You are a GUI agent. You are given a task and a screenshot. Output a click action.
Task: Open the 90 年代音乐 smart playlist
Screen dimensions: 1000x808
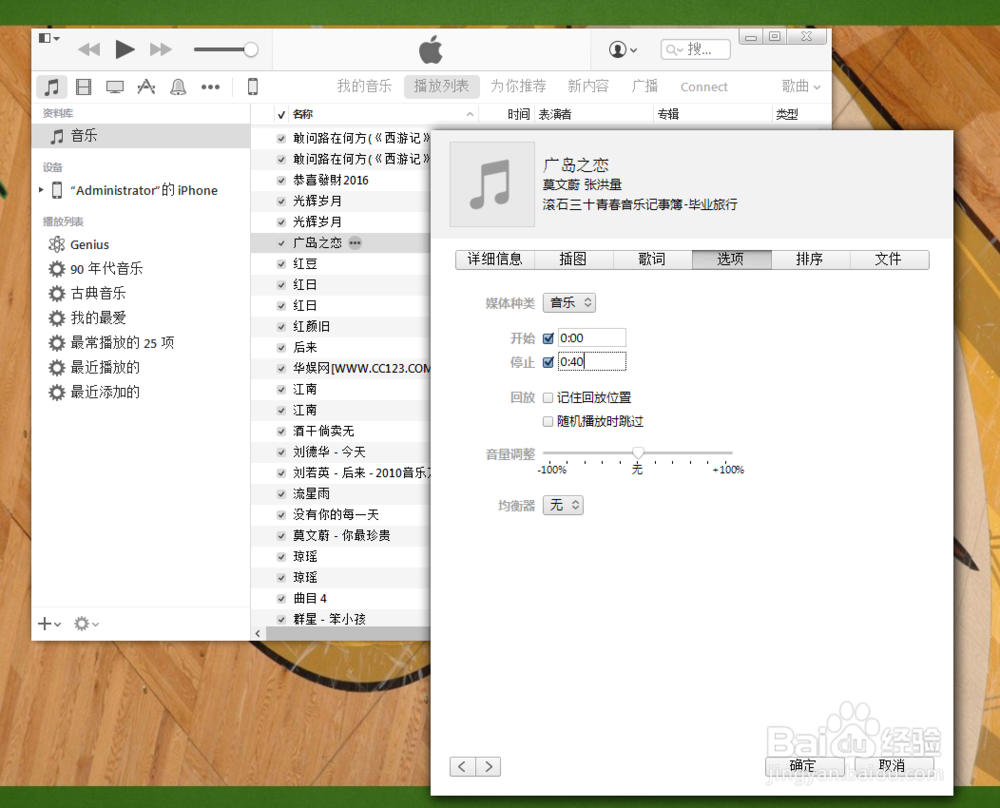coord(96,268)
